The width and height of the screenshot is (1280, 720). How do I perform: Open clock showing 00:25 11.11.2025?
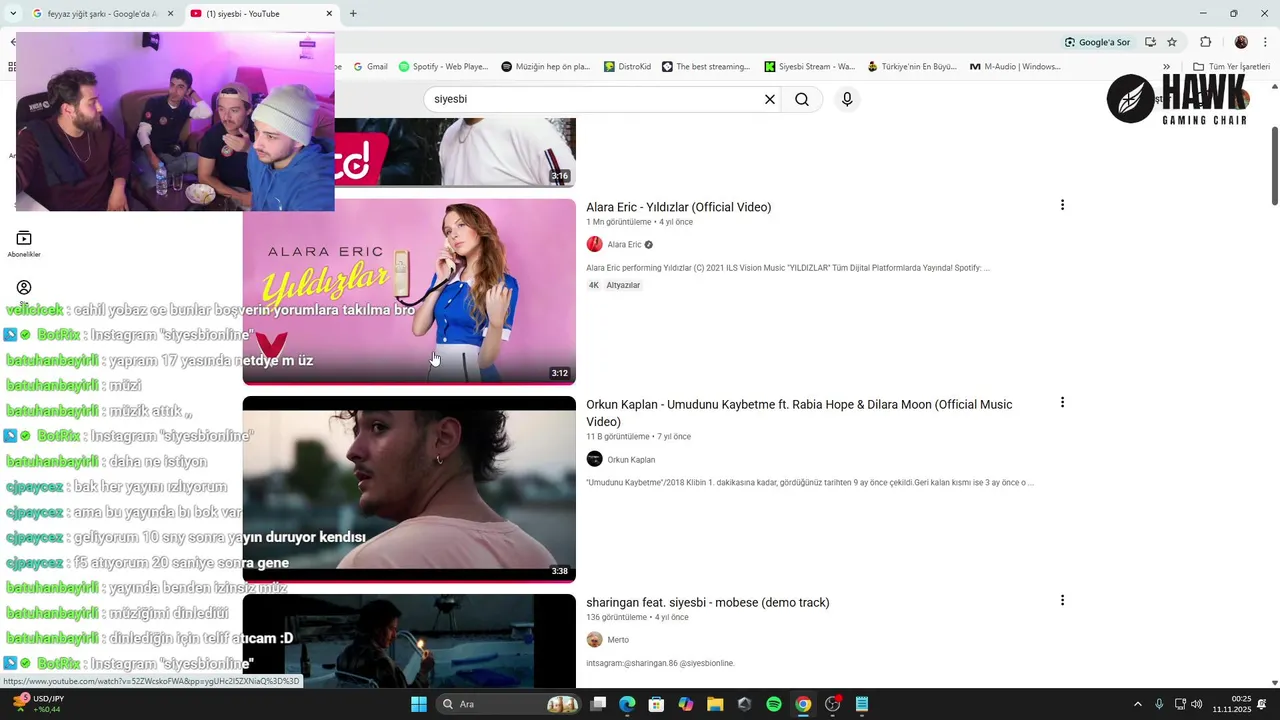coord(1232,704)
